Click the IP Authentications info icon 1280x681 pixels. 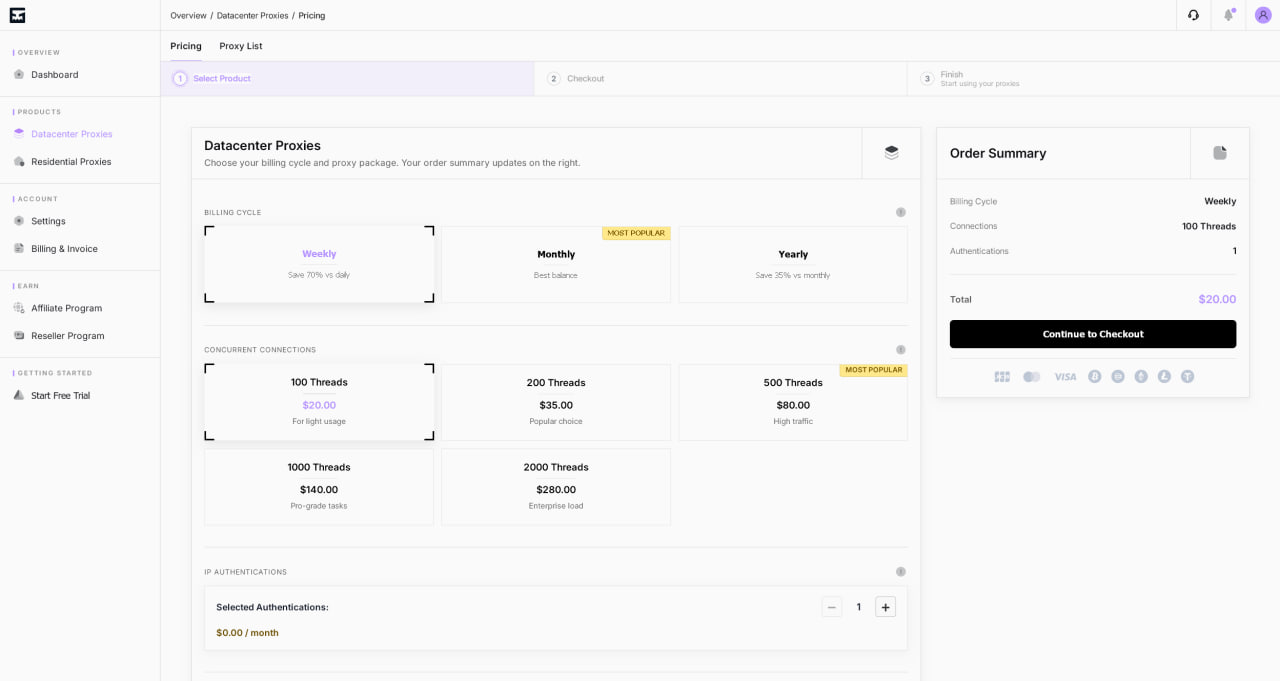pos(901,572)
